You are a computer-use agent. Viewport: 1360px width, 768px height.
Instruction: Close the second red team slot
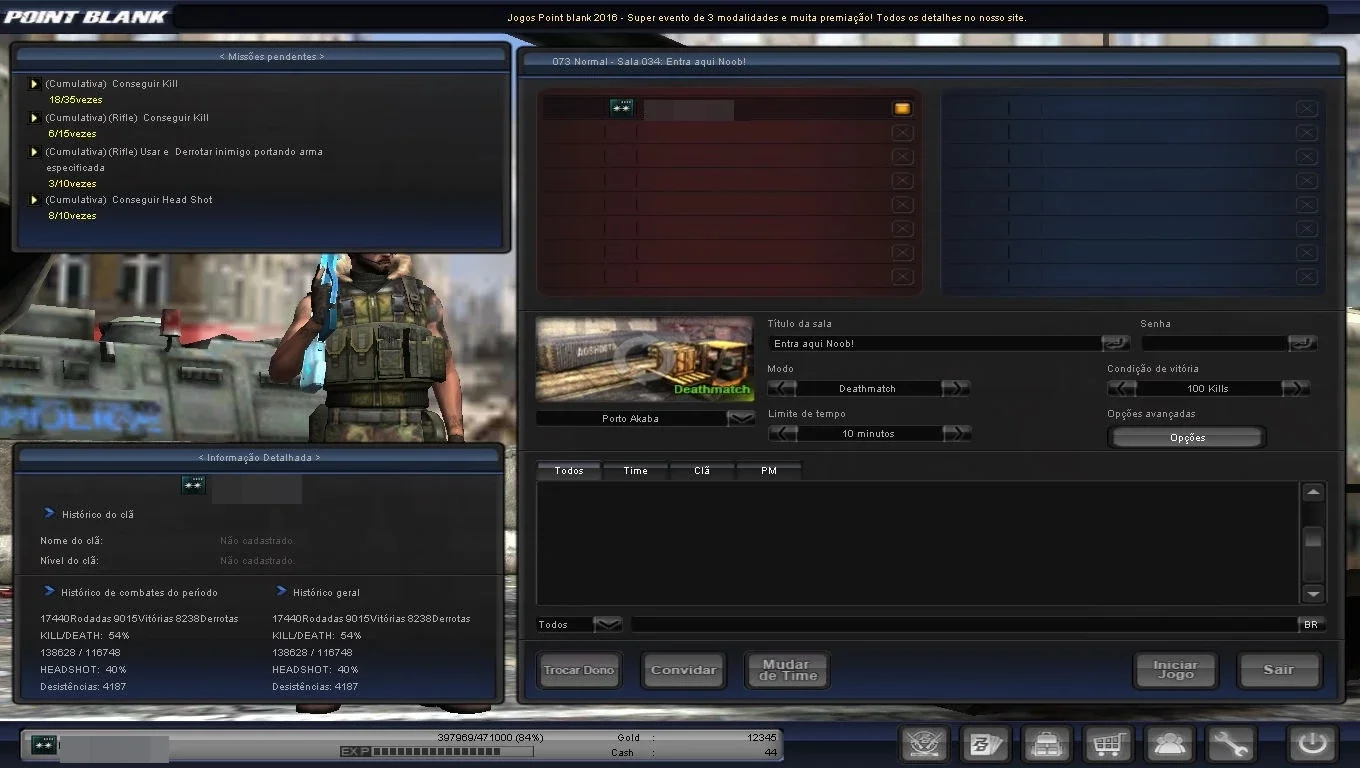tap(902, 132)
